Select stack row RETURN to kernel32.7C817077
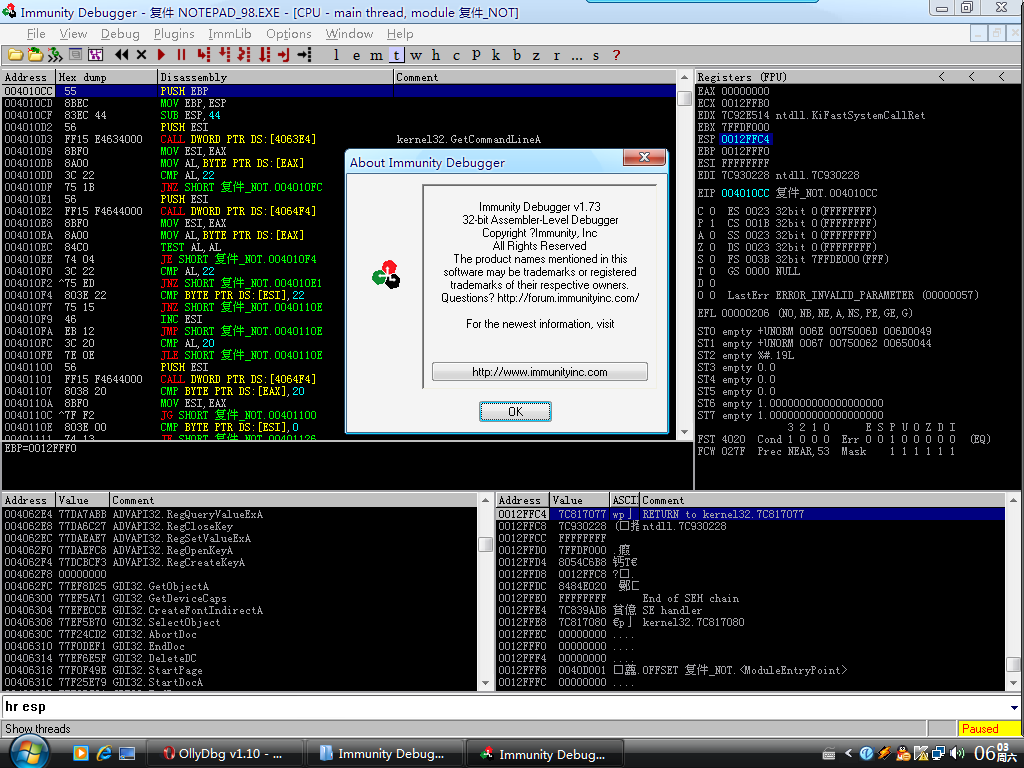1024x768 pixels. (750, 515)
